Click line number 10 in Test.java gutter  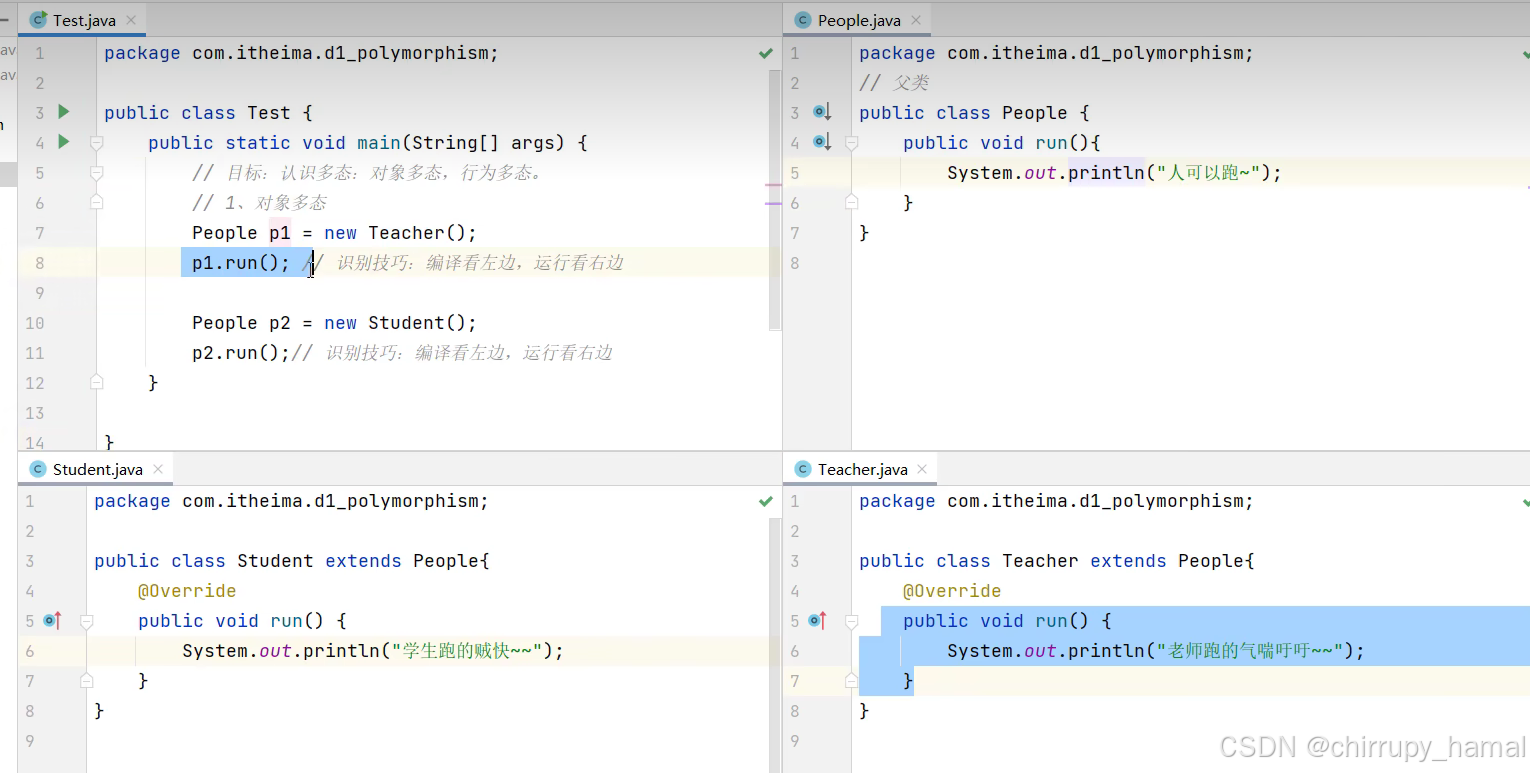[x=35, y=323]
